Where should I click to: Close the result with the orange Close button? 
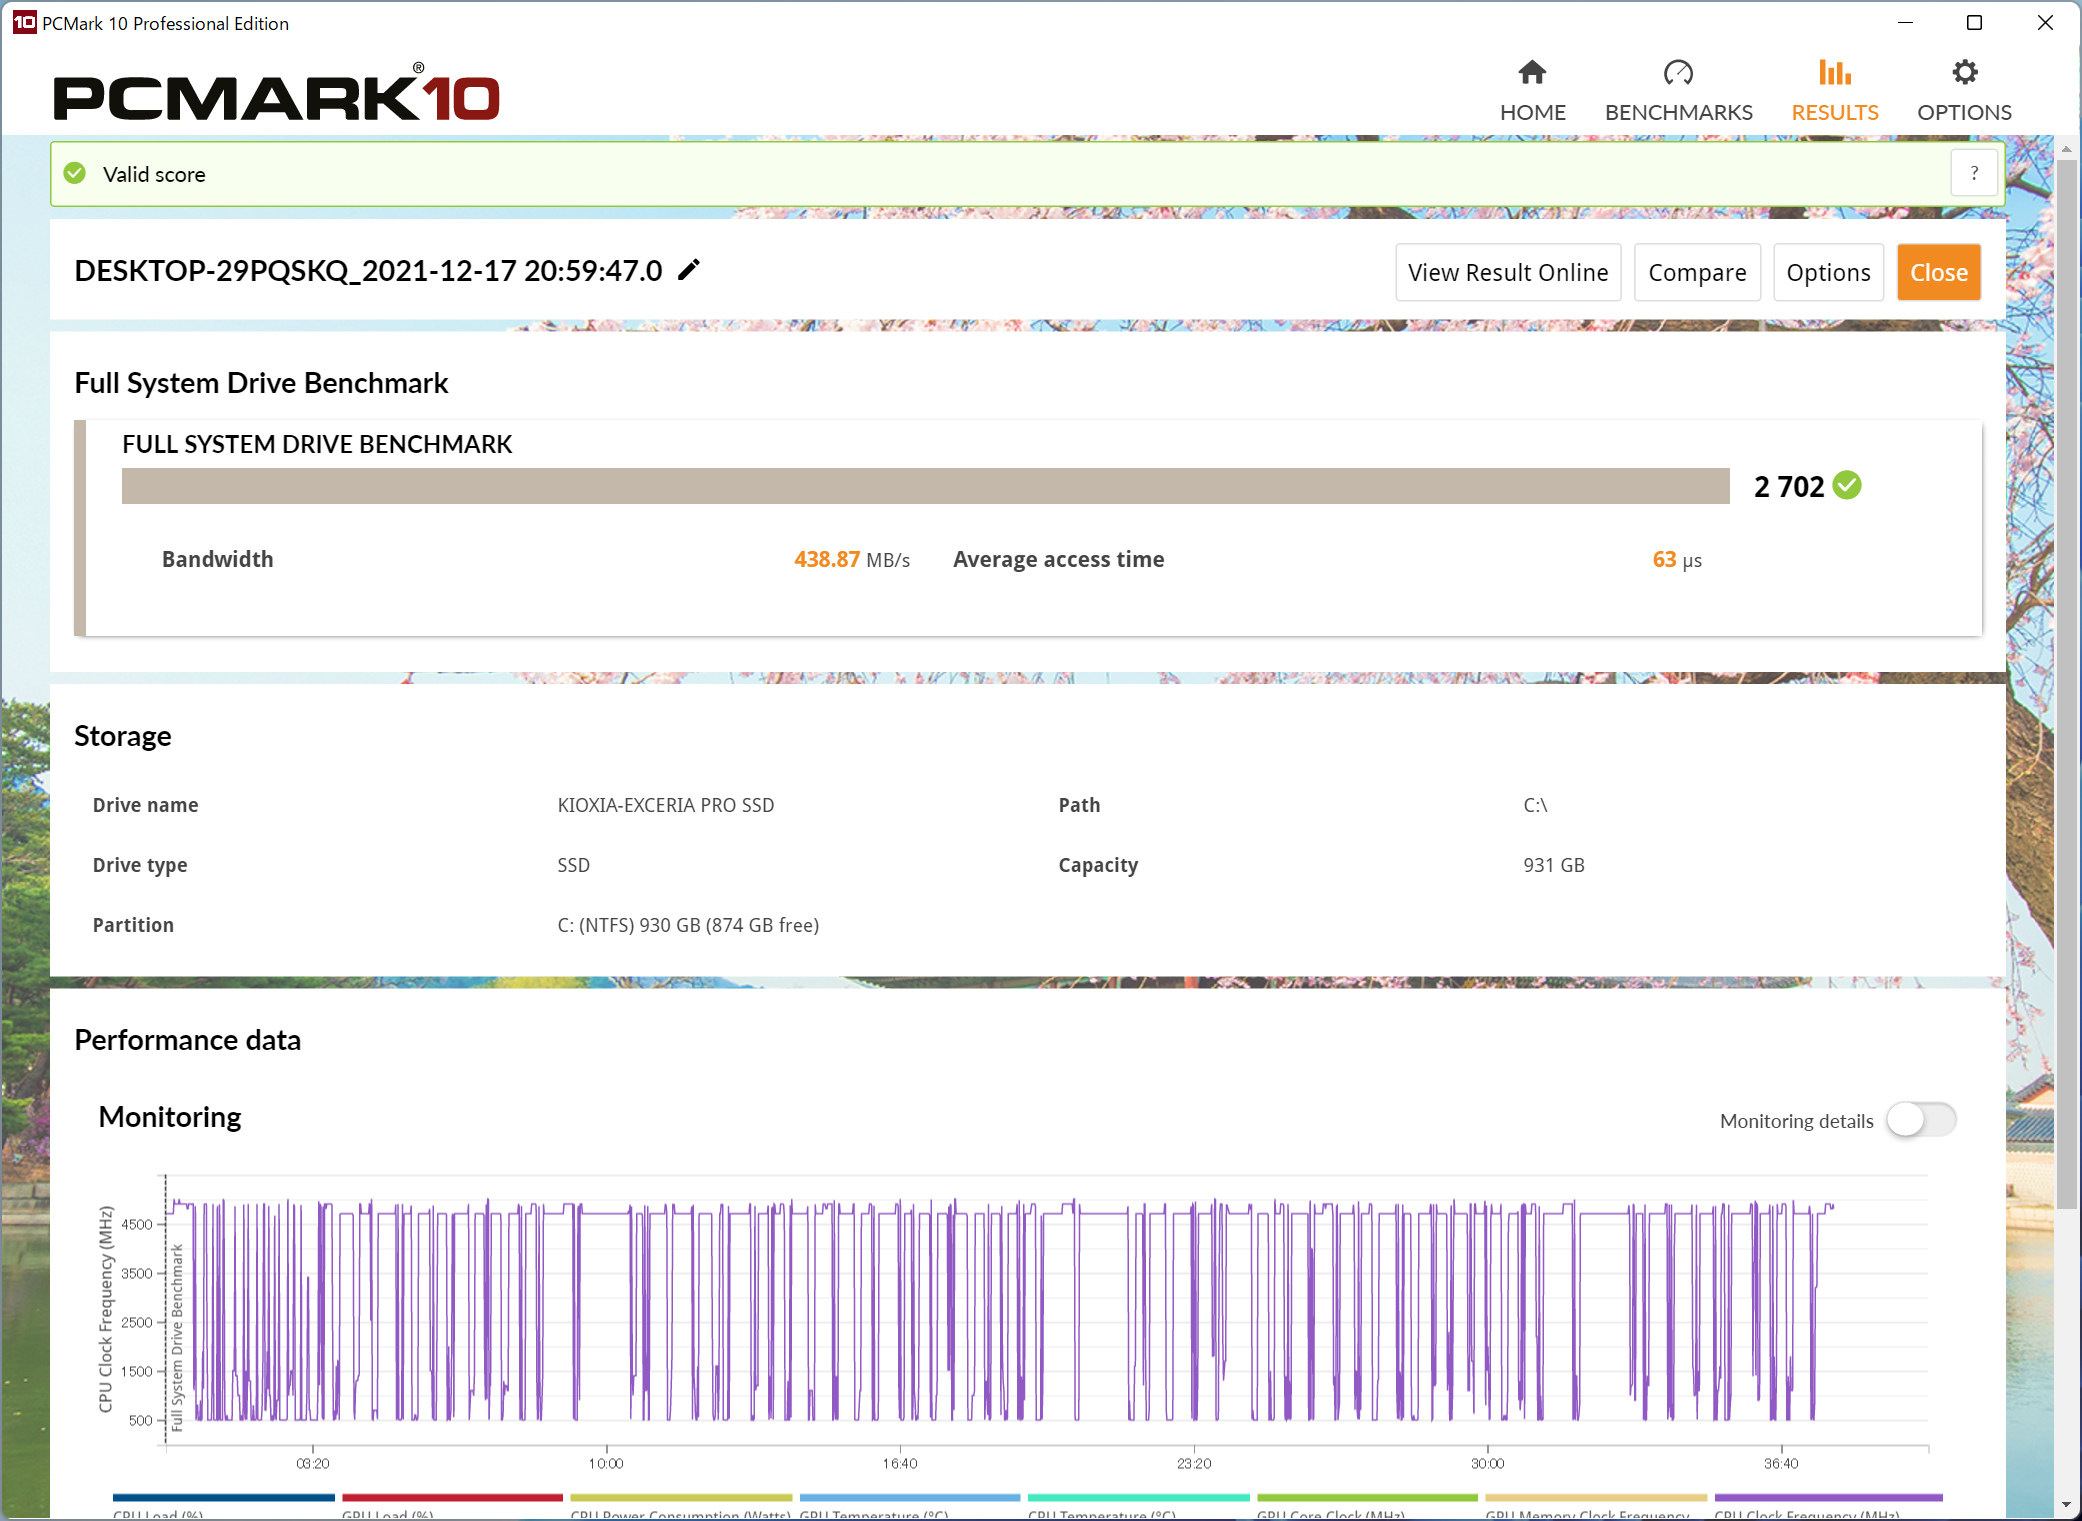pyautogui.click(x=1938, y=272)
